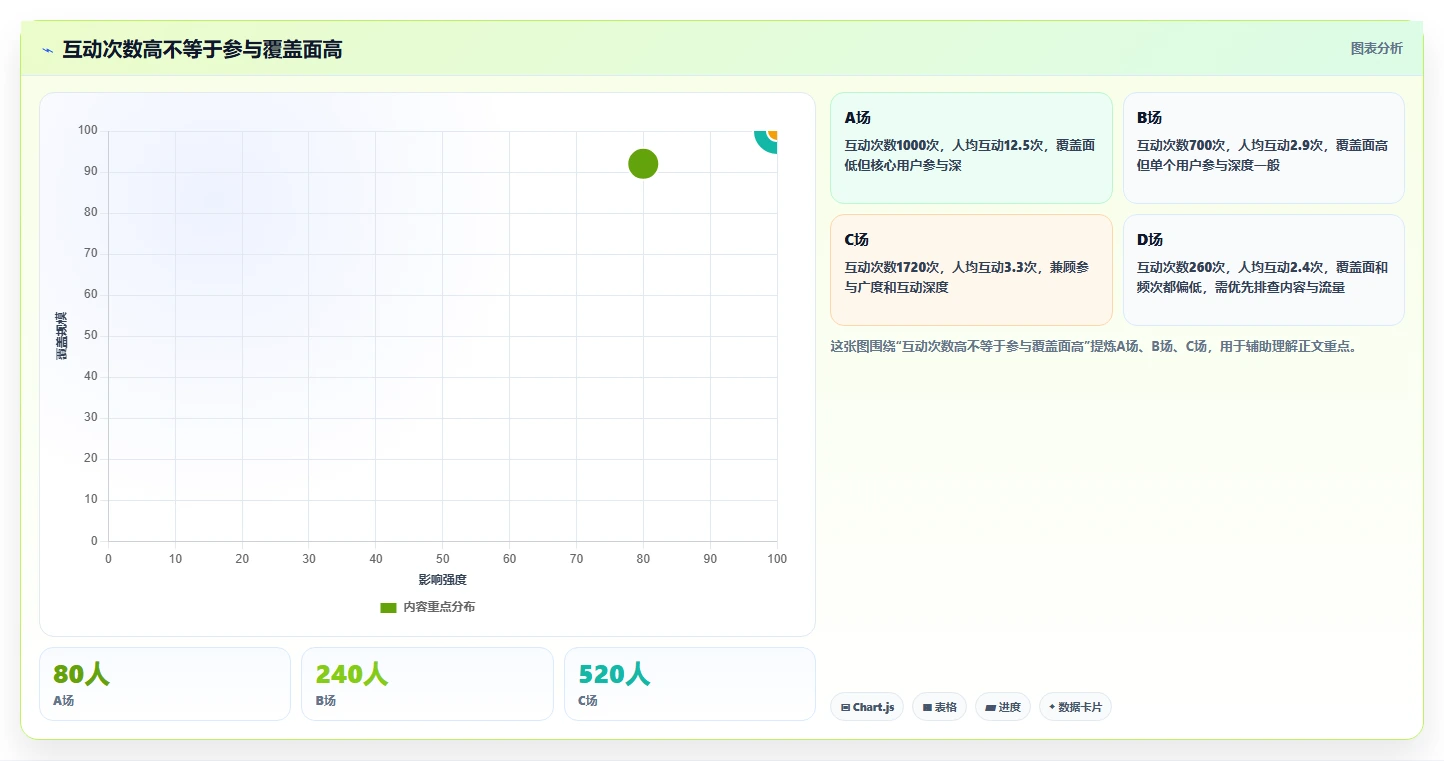
Task: Click the Chart.js tag
Action: [x=867, y=707]
